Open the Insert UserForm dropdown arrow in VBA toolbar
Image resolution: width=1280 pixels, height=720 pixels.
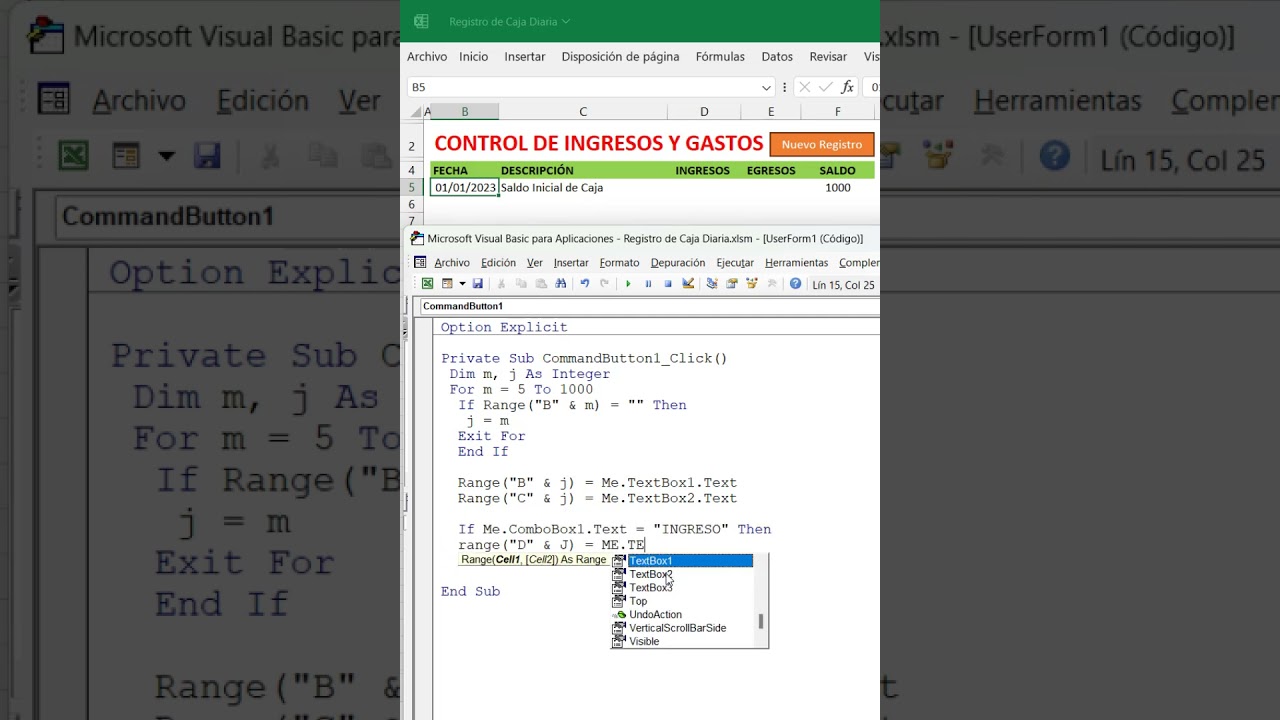point(462,284)
